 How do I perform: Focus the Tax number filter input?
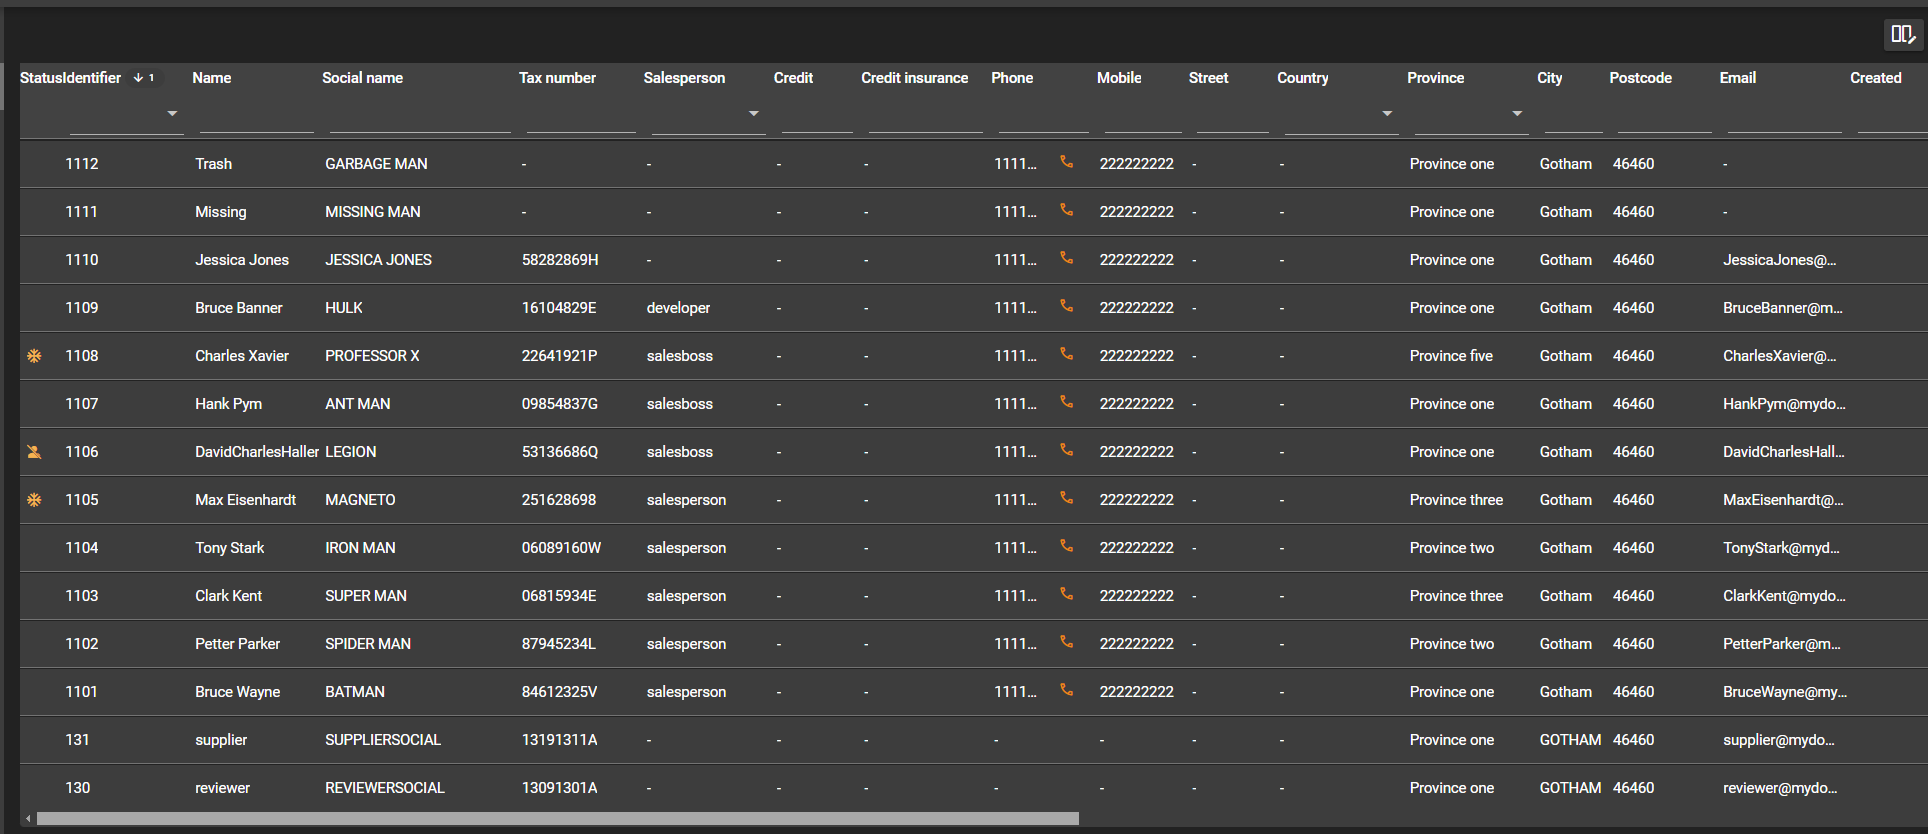coord(581,116)
